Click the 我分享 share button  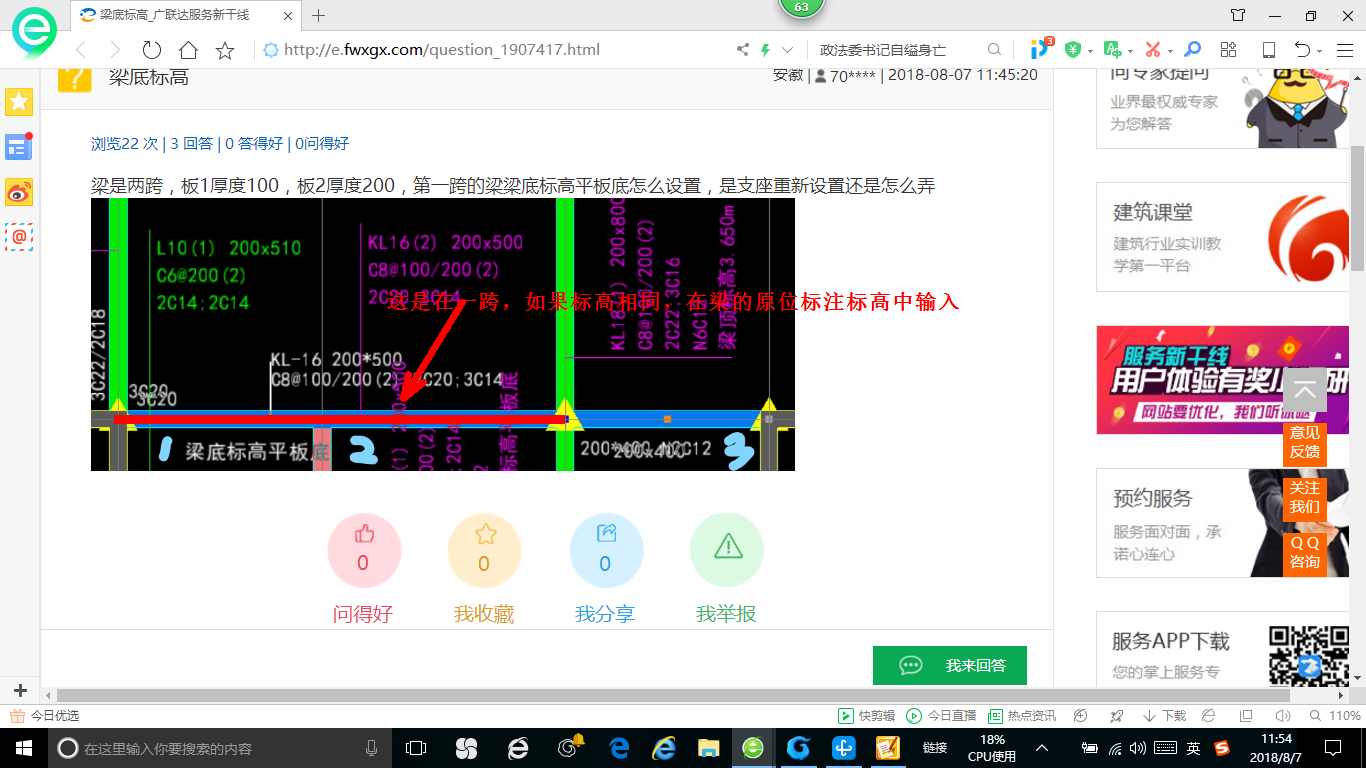pyautogui.click(x=606, y=551)
